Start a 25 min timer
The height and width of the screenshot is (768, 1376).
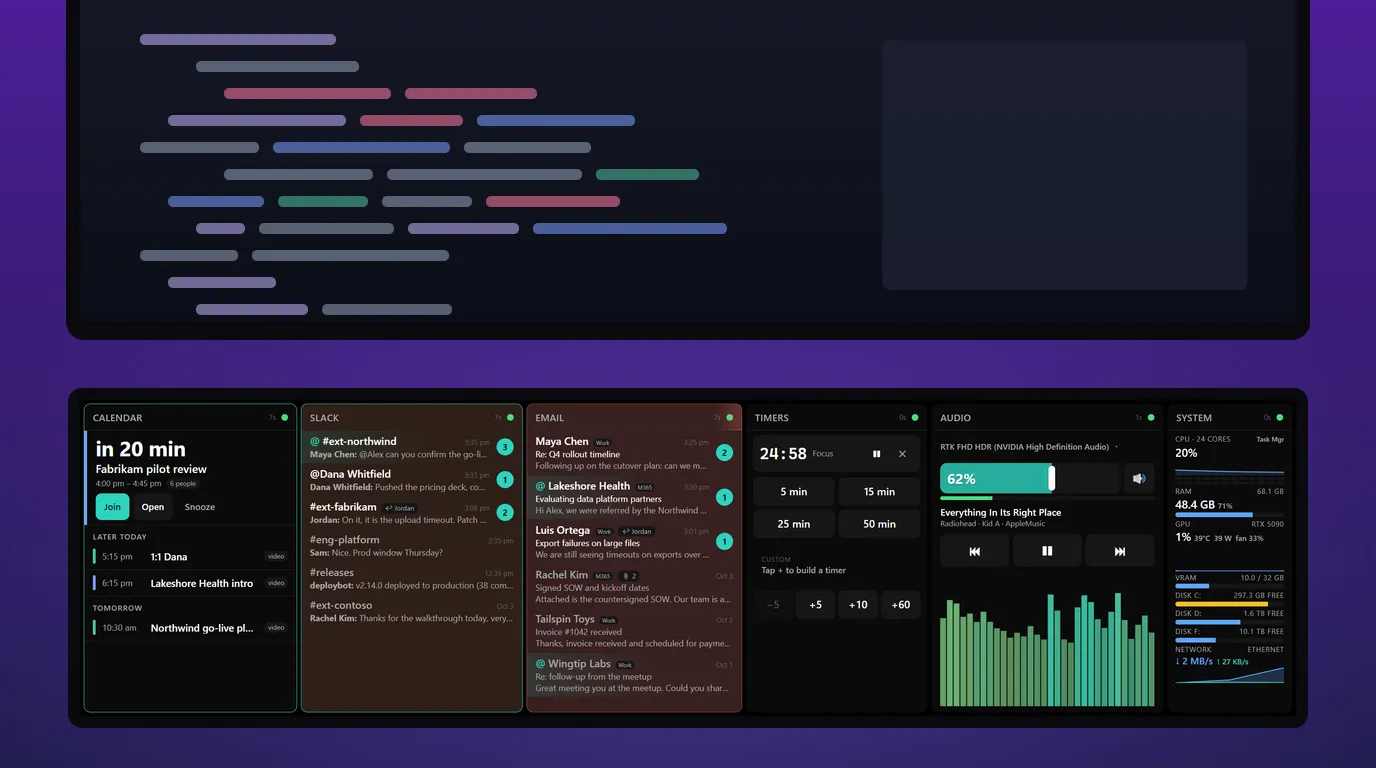794,524
